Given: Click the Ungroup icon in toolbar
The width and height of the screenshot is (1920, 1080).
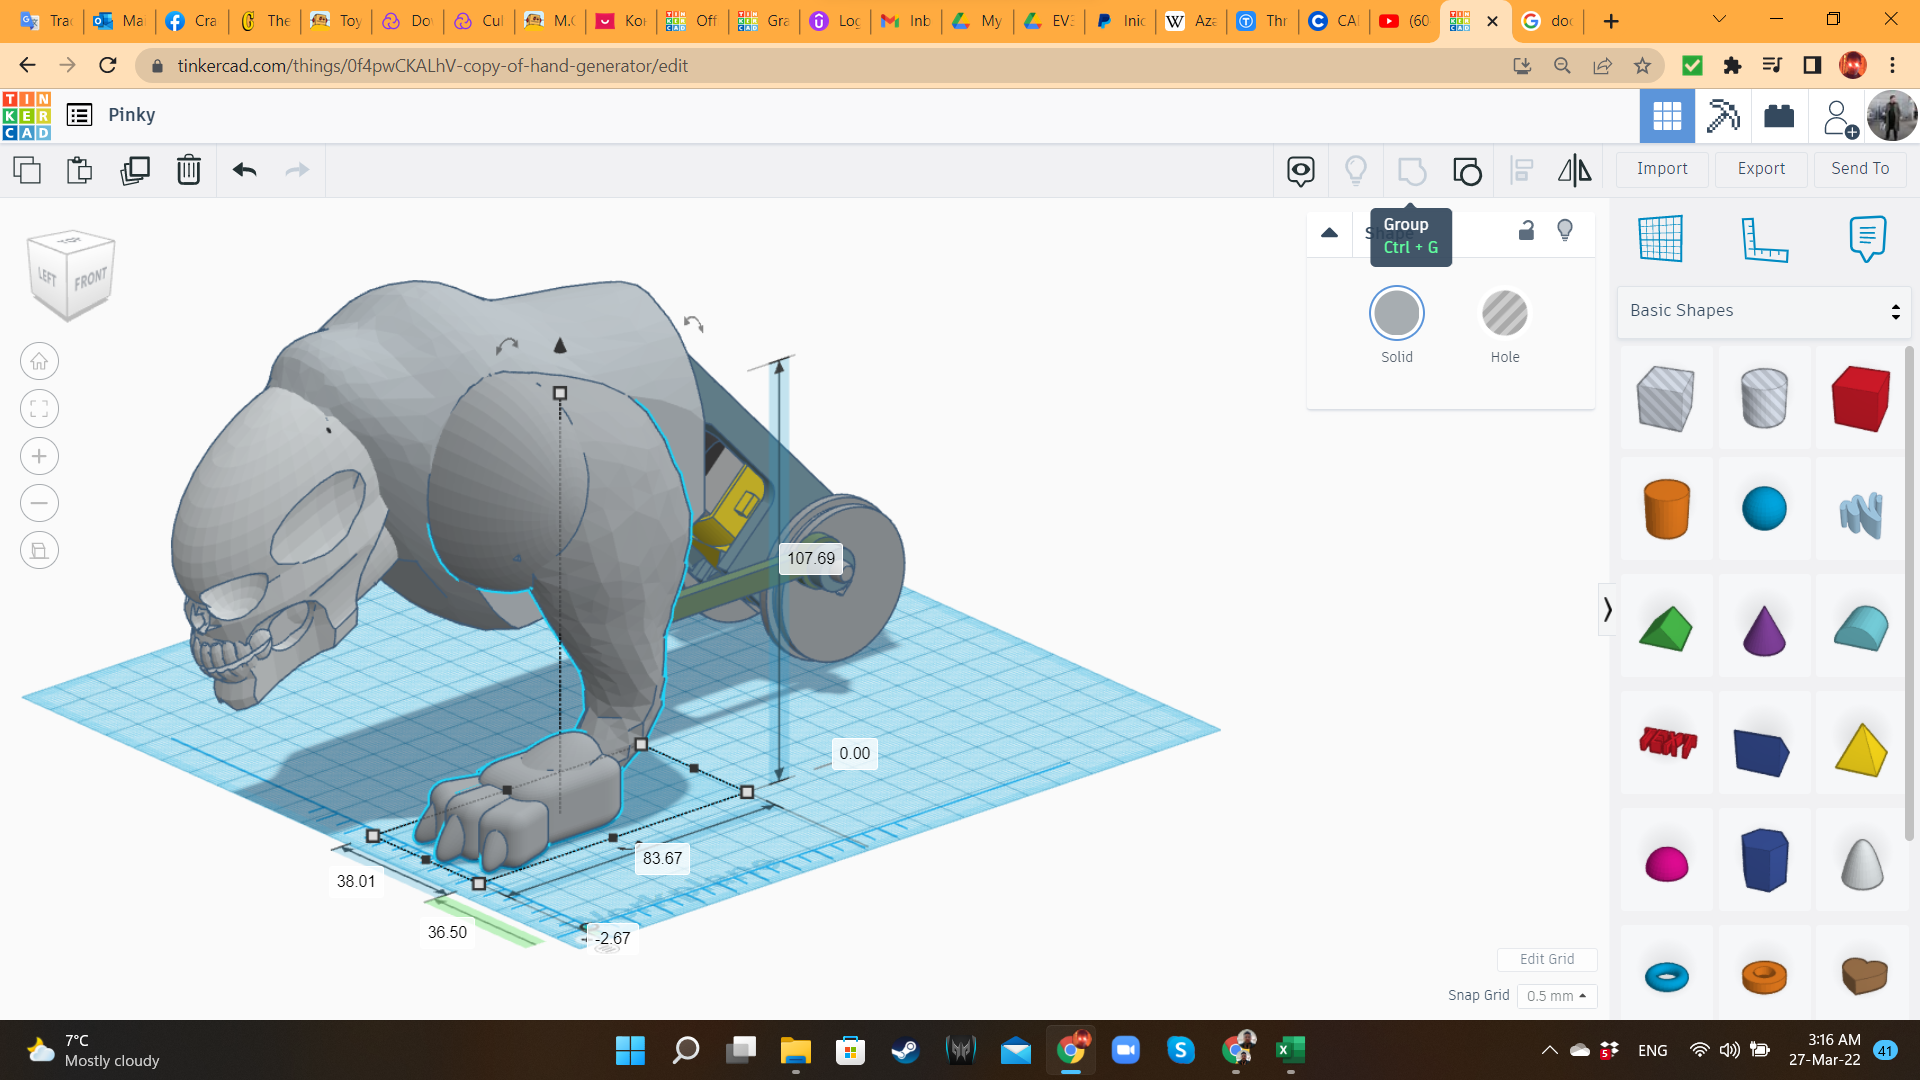Looking at the screenshot, I should tap(1467, 171).
